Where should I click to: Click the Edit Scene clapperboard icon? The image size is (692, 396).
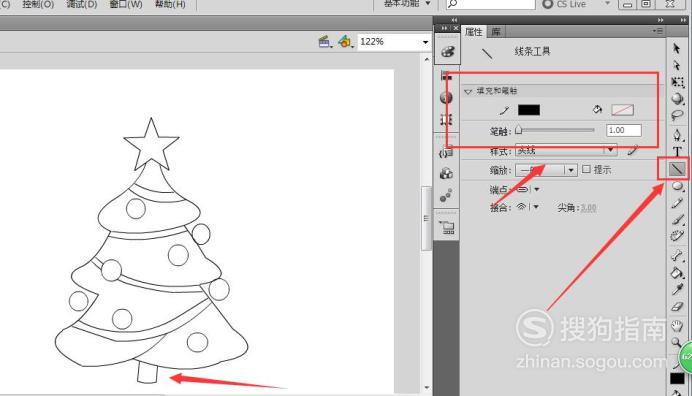[x=325, y=42]
